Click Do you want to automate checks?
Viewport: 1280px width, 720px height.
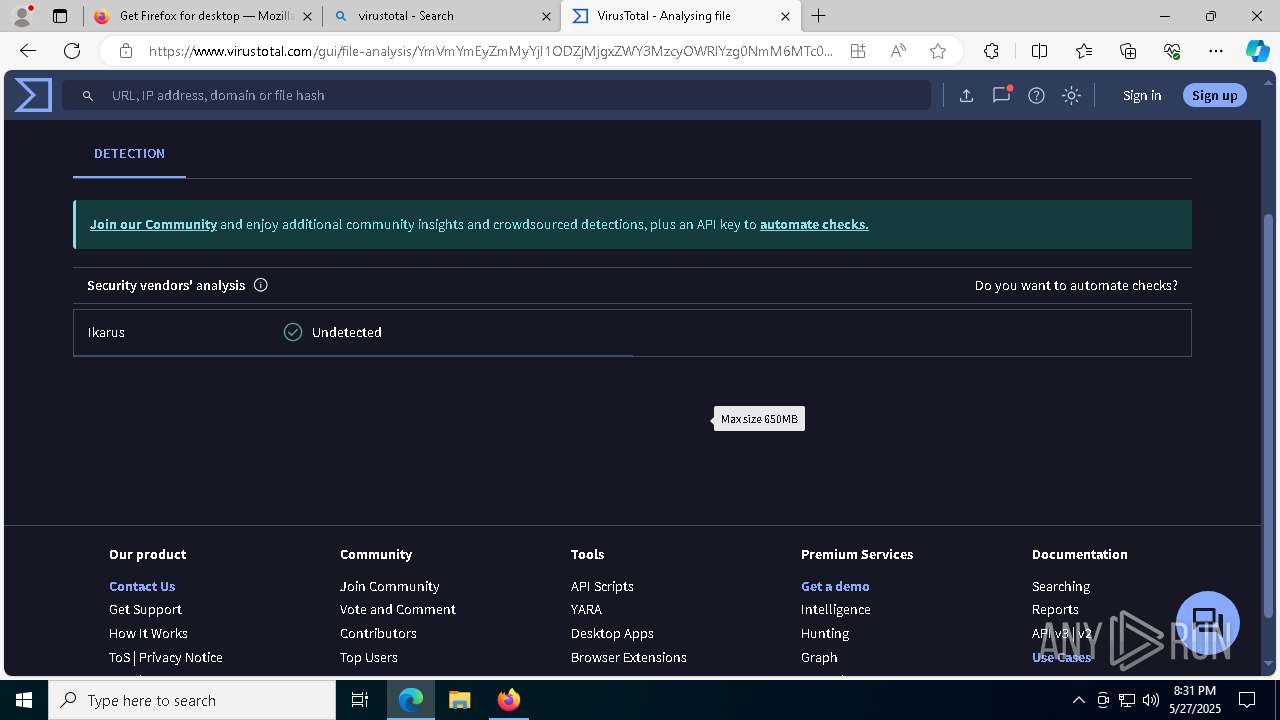(1076, 285)
